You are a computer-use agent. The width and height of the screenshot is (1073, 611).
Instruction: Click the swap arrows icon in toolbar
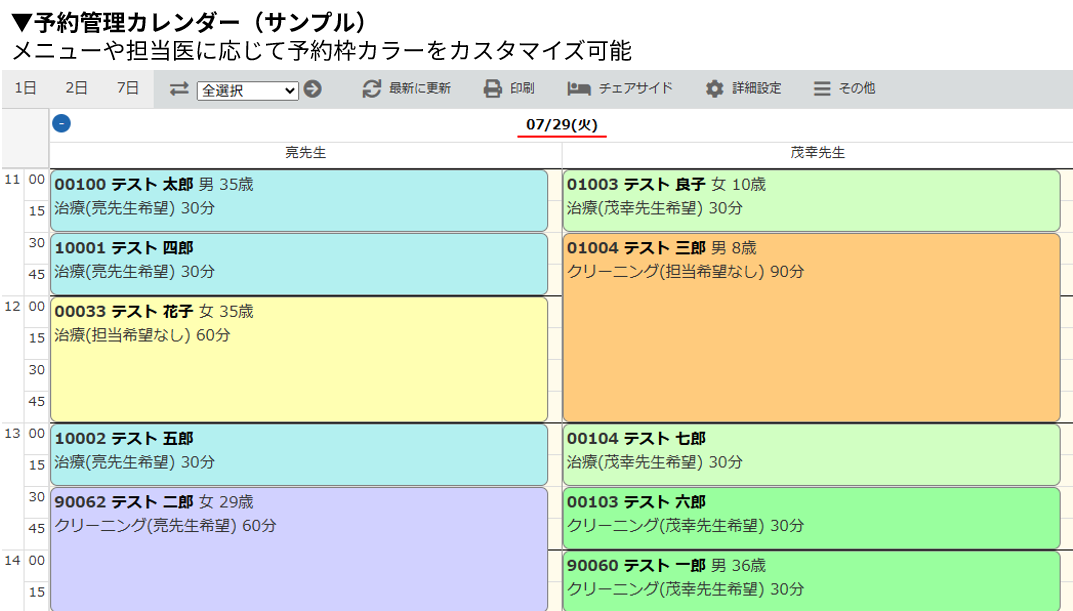tap(179, 89)
